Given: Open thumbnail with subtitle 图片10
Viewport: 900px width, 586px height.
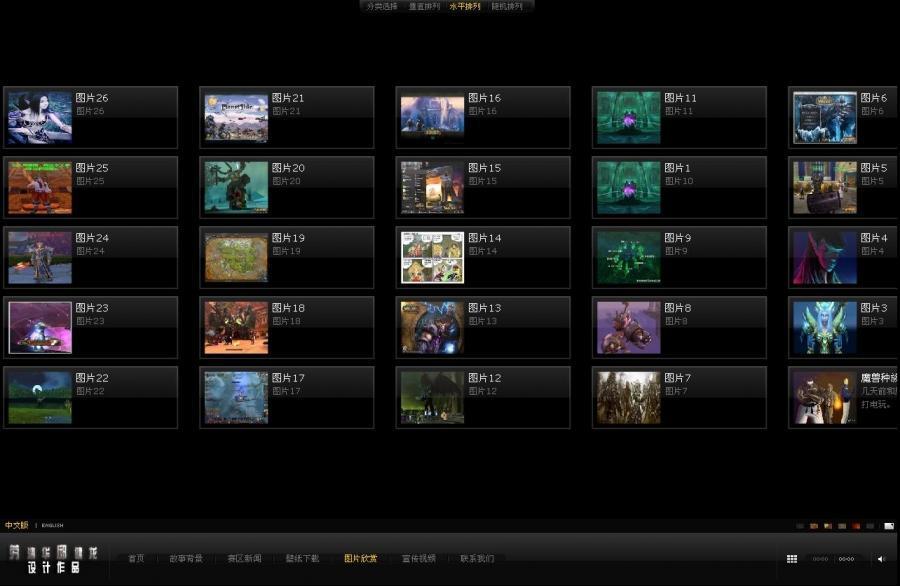Looking at the screenshot, I should (x=629, y=188).
